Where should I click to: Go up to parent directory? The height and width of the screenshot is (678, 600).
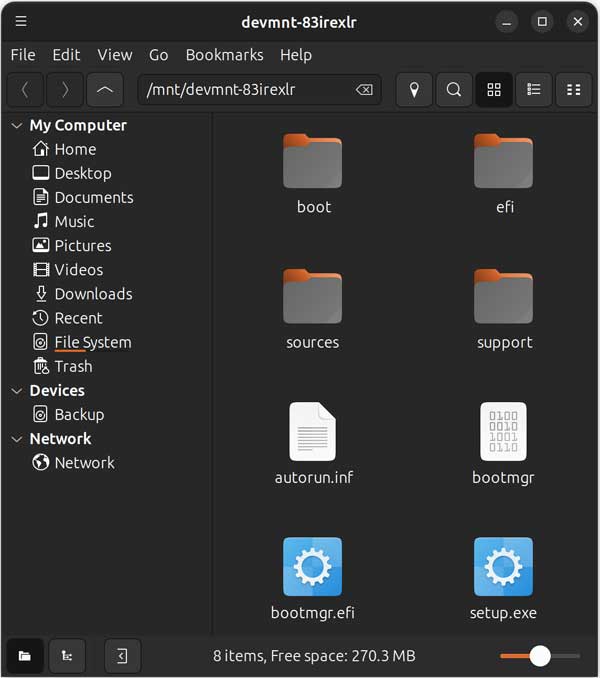[x=105, y=90]
